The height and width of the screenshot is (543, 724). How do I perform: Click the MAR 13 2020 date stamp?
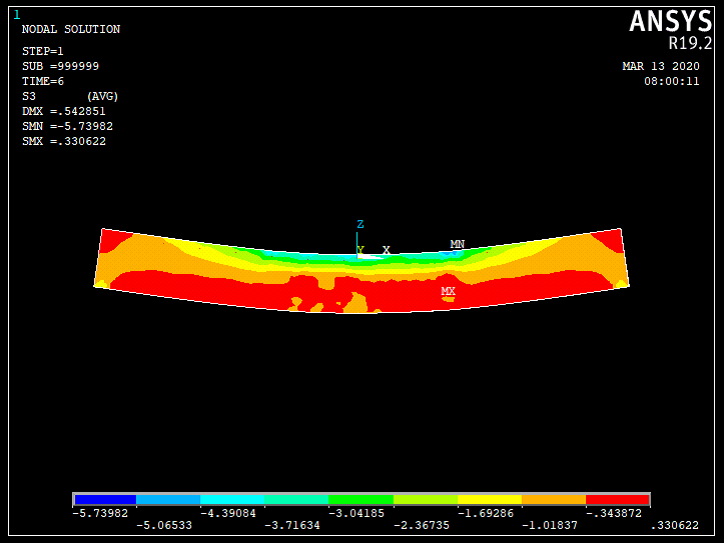pyautogui.click(x=661, y=66)
